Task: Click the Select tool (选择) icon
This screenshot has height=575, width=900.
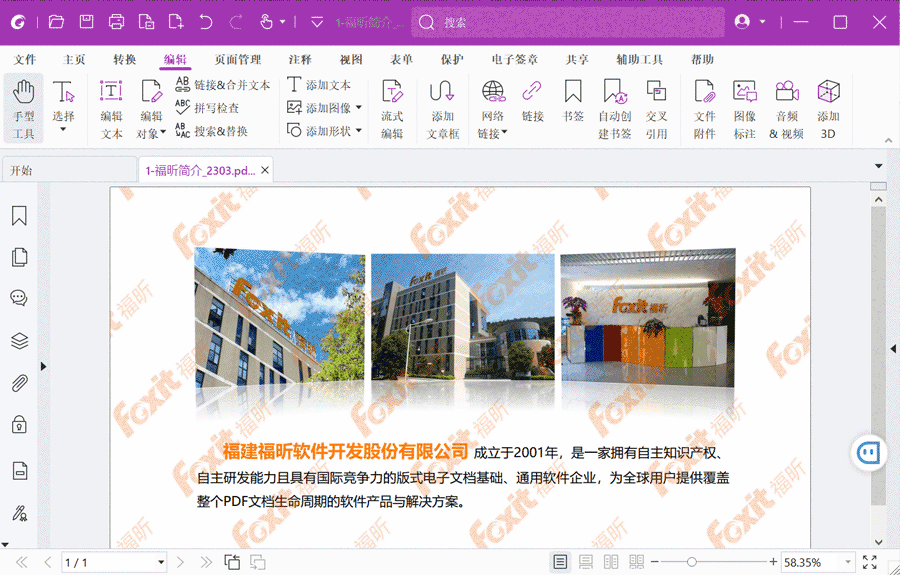Action: click(63, 92)
